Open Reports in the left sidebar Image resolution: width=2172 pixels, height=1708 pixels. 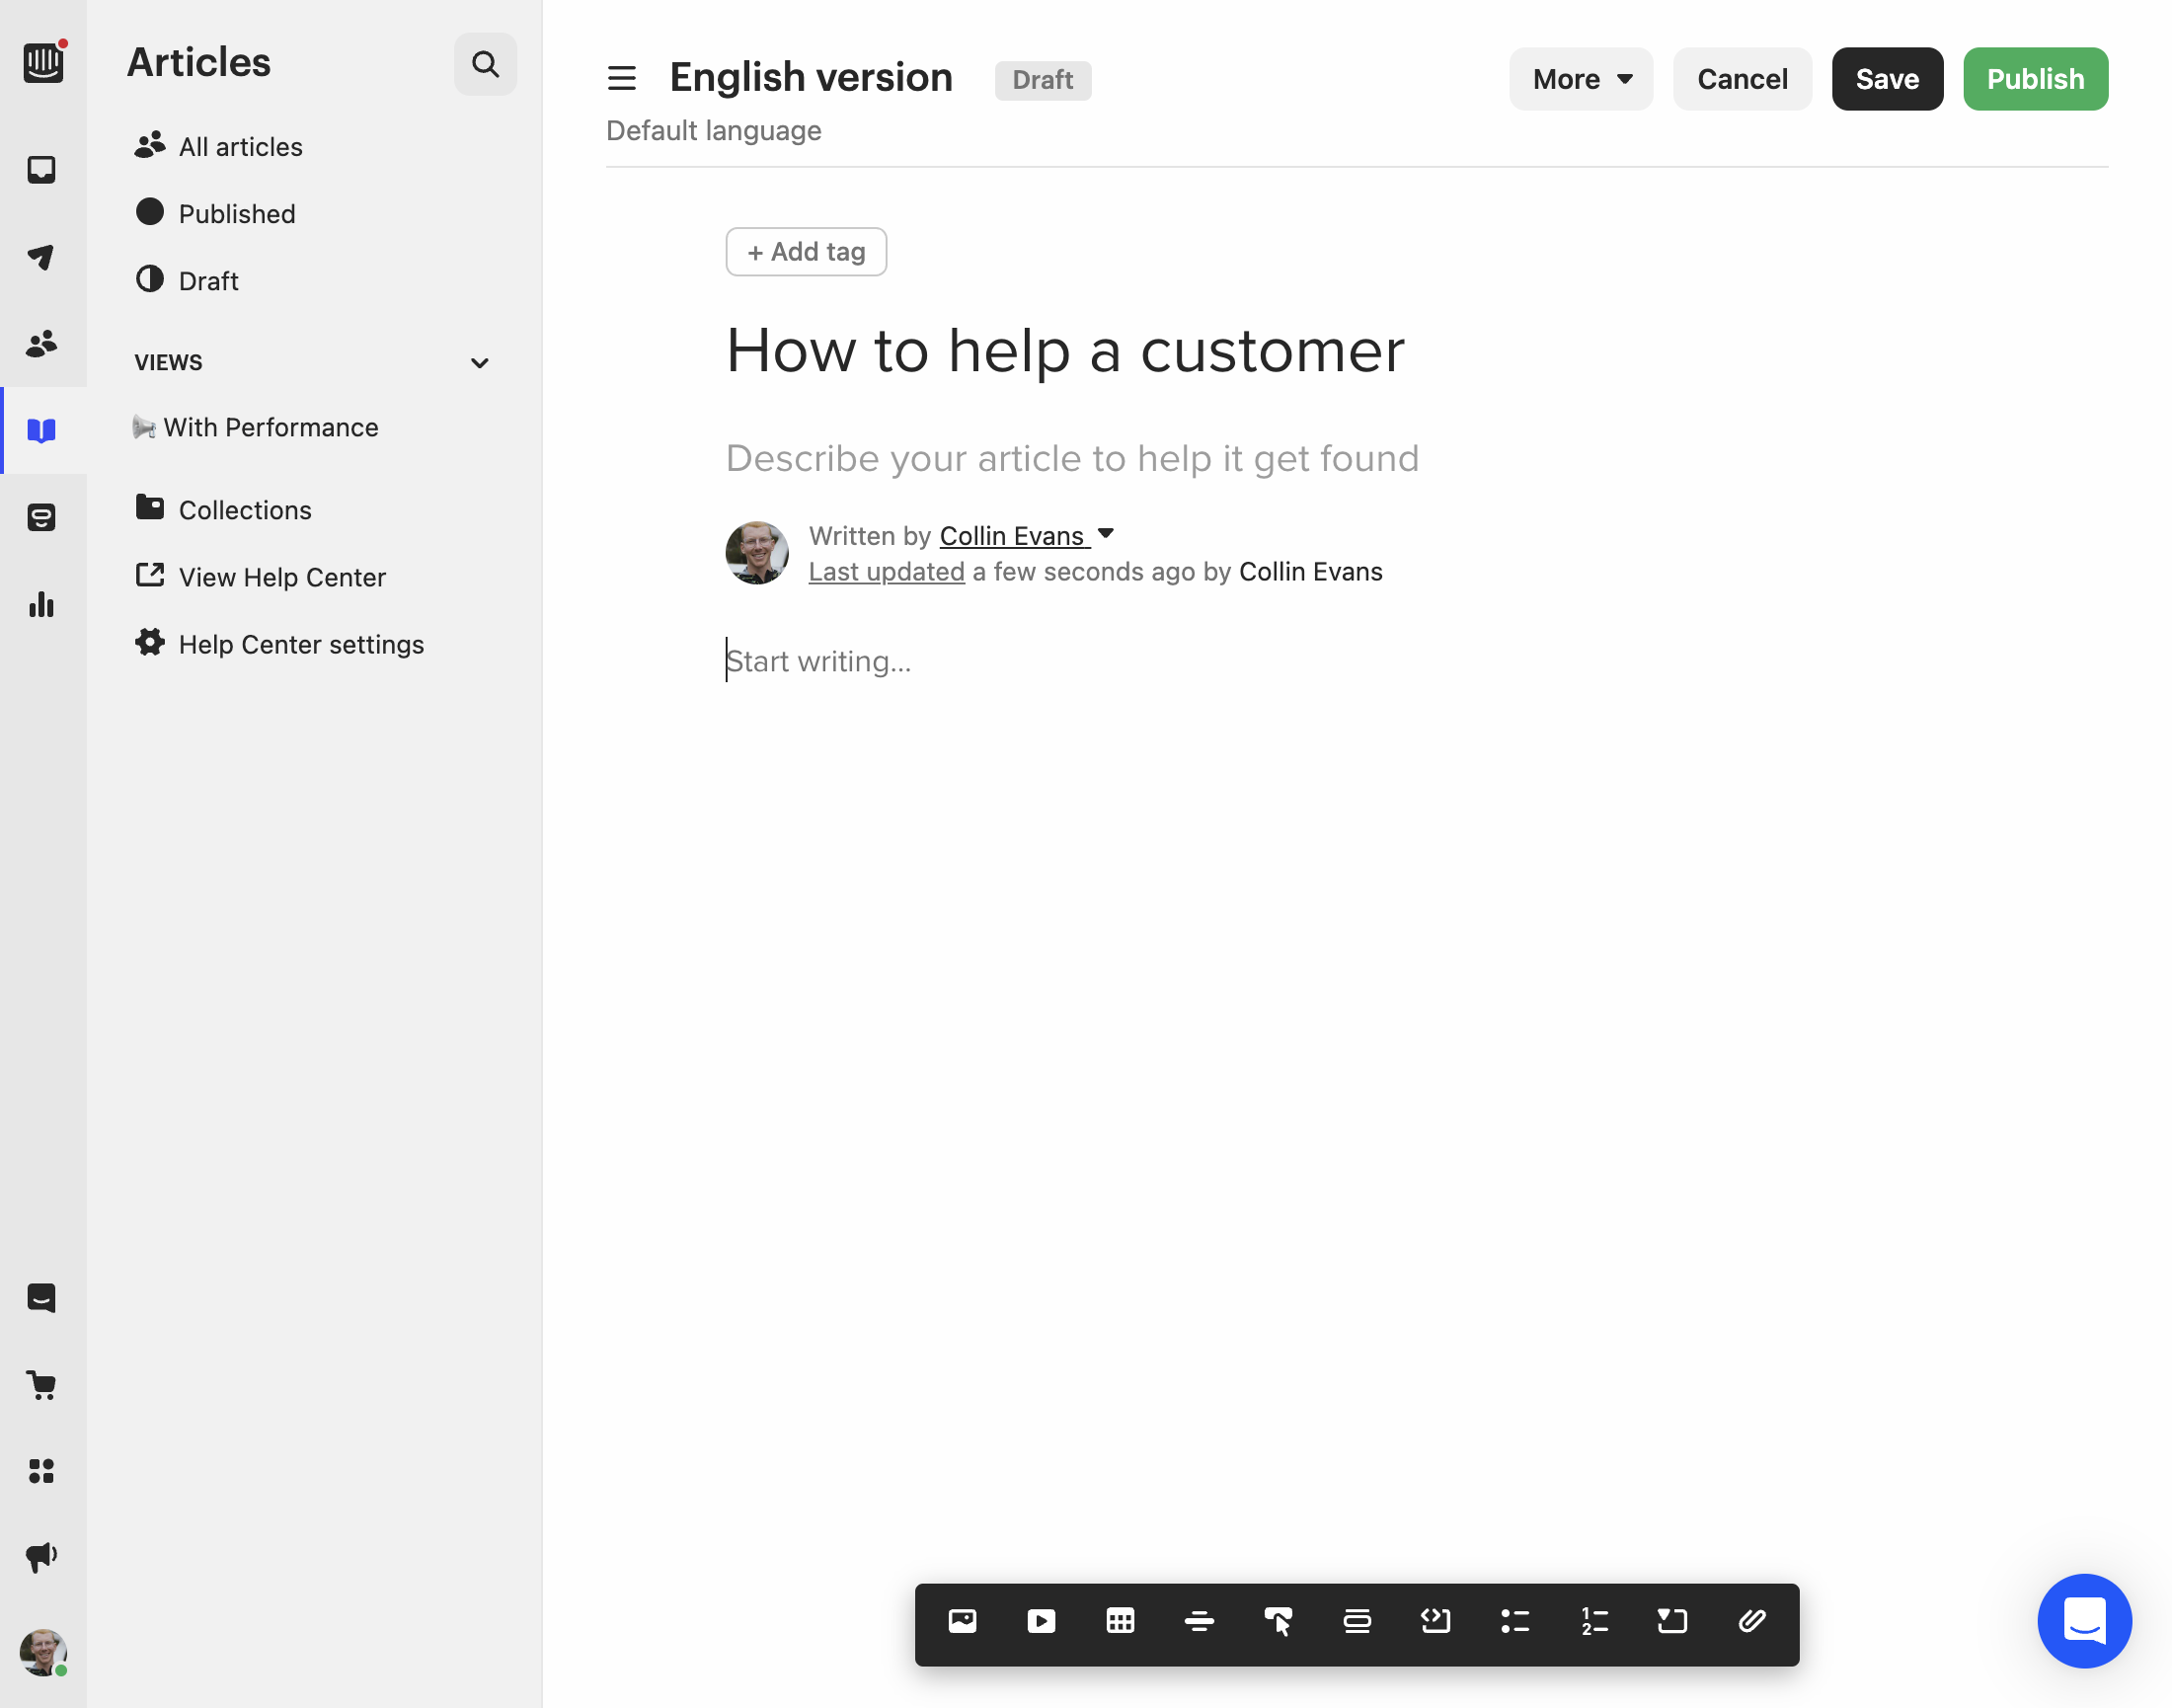click(x=42, y=604)
